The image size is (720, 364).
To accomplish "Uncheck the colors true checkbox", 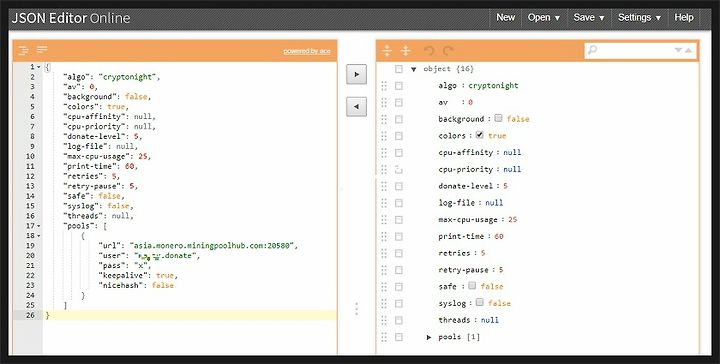I will (x=480, y=135).
